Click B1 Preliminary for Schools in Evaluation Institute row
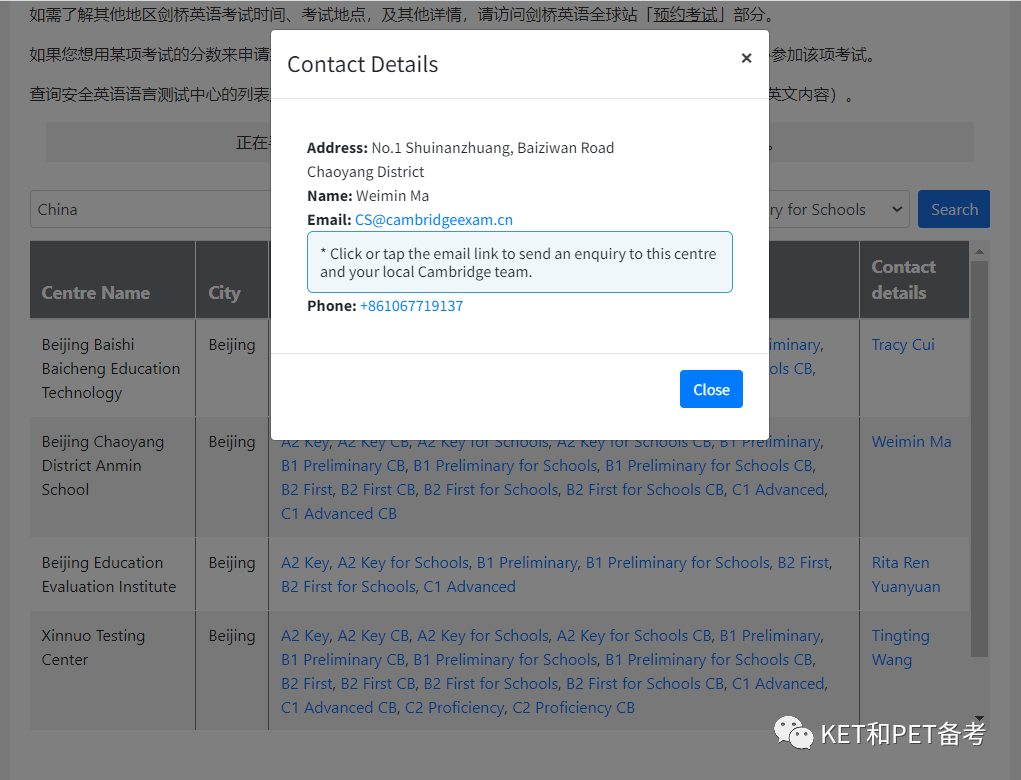1021x780 pixels. pyautogui.click(x=677, y=563)
